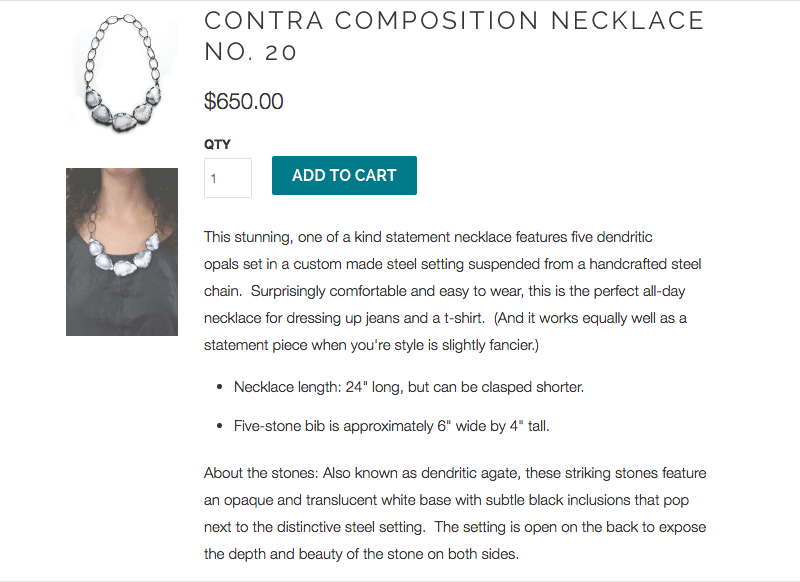This screenshot has height=582, width=800.
Task: Click the QTY label
Action: 217,144
